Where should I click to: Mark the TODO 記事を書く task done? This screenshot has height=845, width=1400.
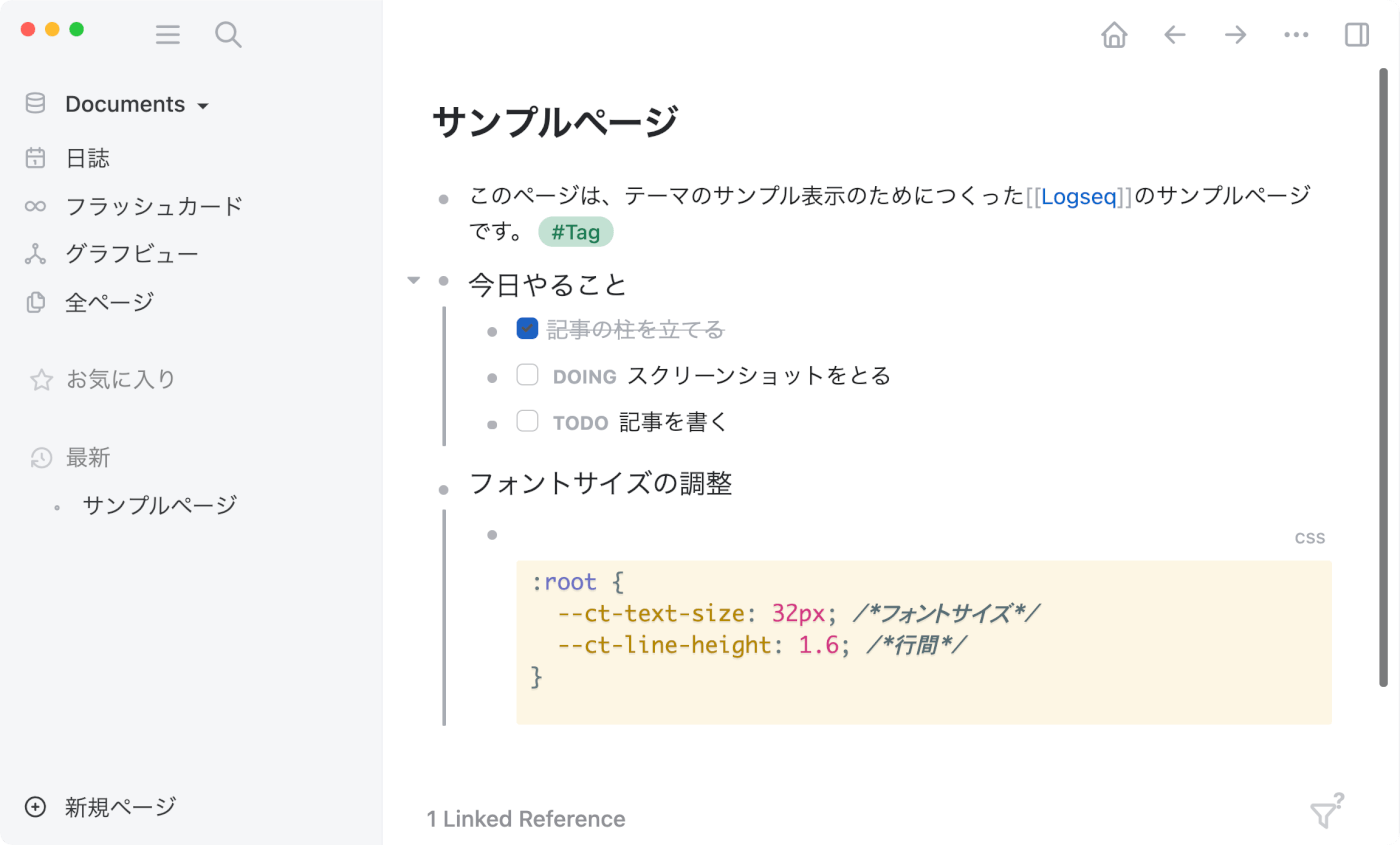click(x=527, y=420)
